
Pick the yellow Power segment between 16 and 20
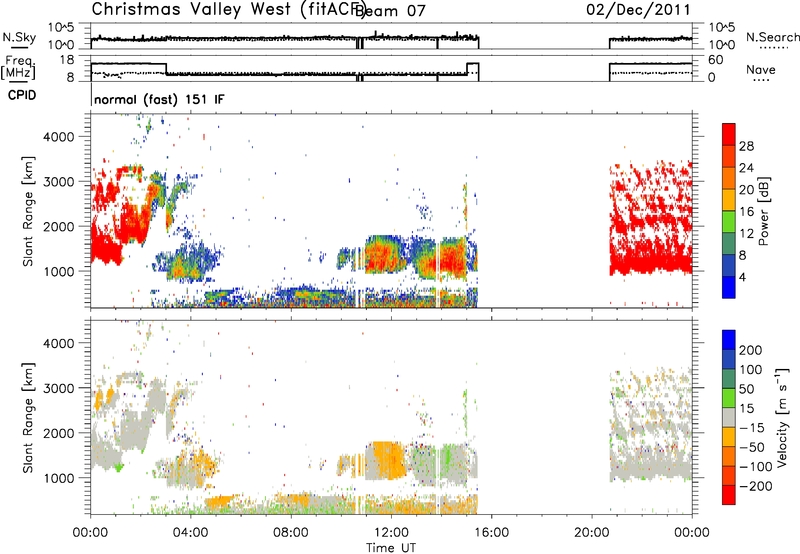pyautogui.click(x=729, y=199)
